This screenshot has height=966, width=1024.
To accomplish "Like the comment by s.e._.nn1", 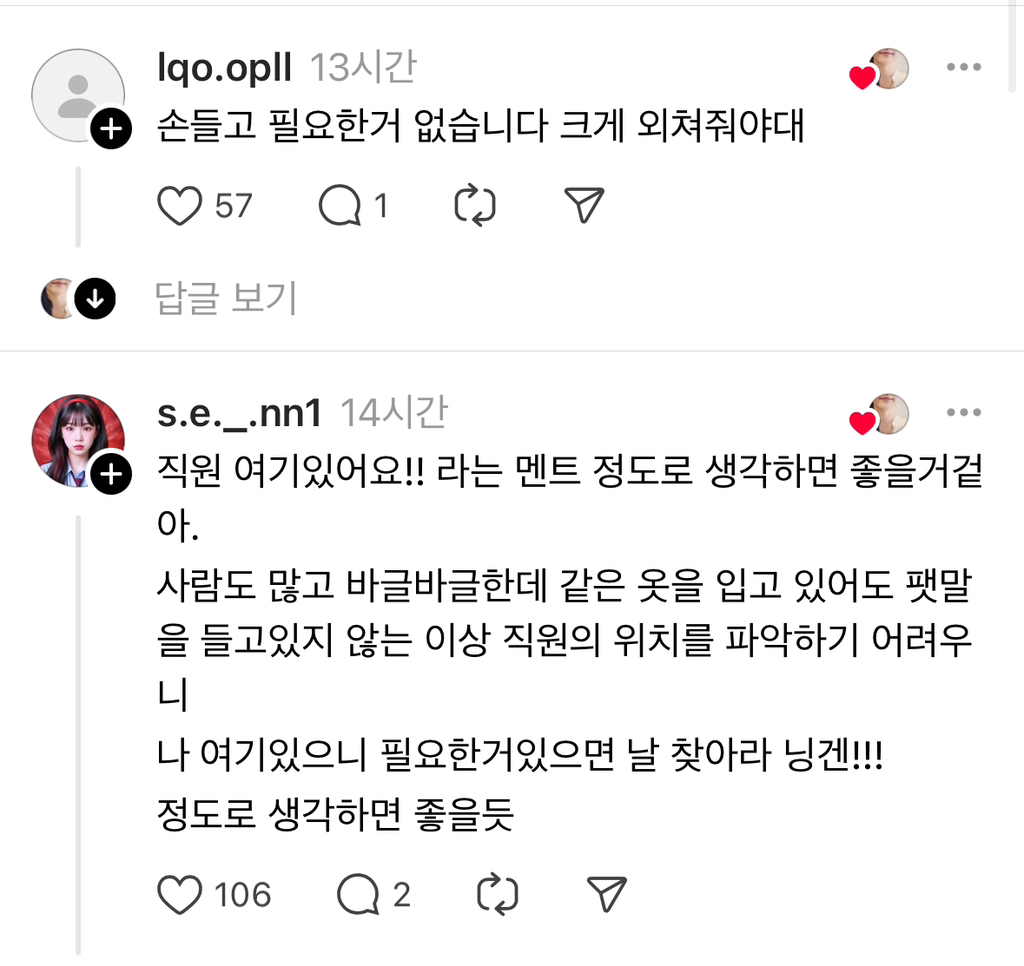I will [181, 894].
